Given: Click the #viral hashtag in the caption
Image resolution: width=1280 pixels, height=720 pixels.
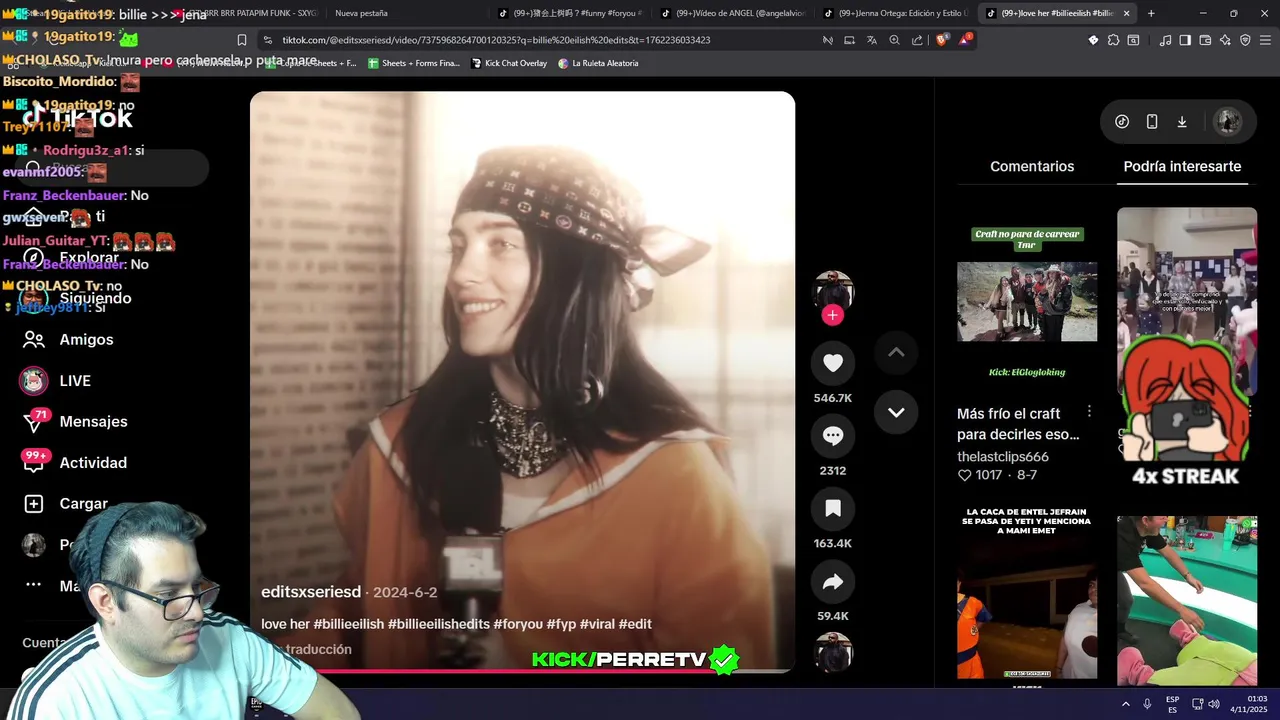Looking at the screenshot, I should pos(597,624).
